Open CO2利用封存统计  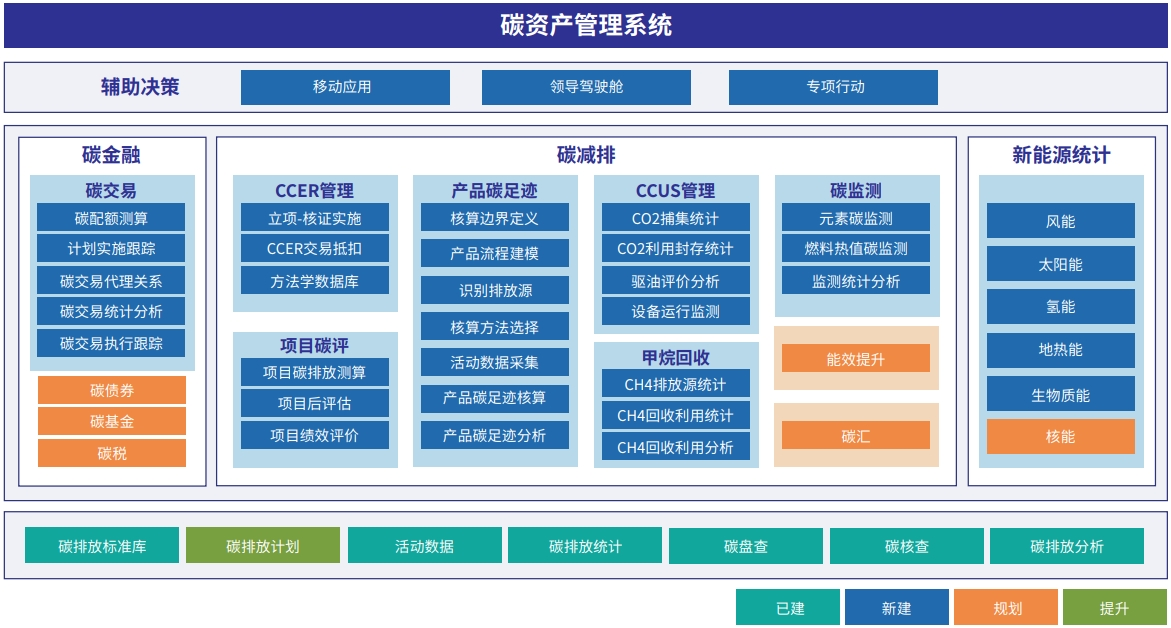pyautogui.click(x=675, y=249)
